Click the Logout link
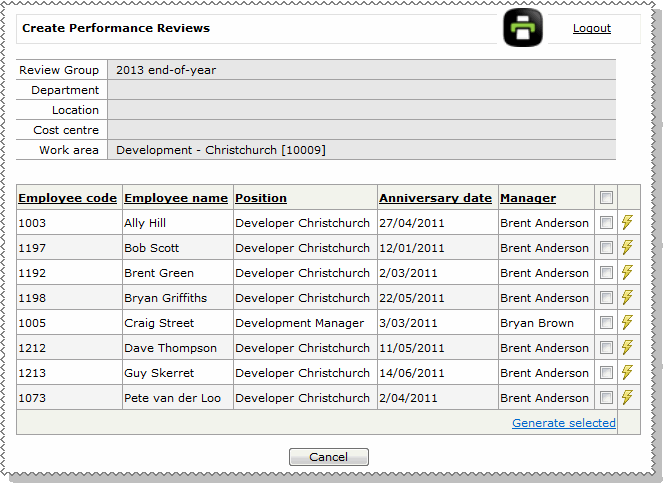Image resolution: width=672 pixels, height=492 pixels. (592, 28)
